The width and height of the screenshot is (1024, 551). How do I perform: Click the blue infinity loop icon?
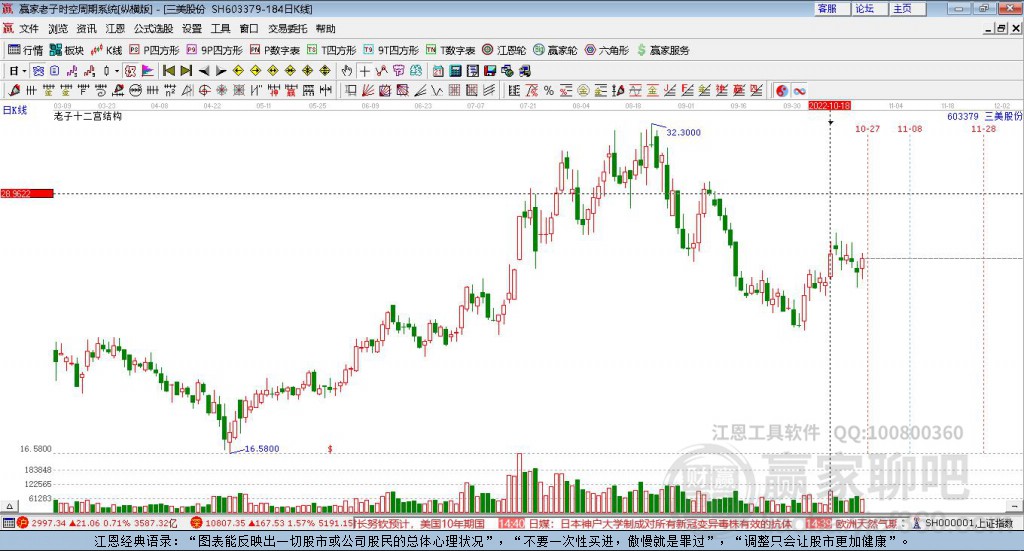coord(799,91)
